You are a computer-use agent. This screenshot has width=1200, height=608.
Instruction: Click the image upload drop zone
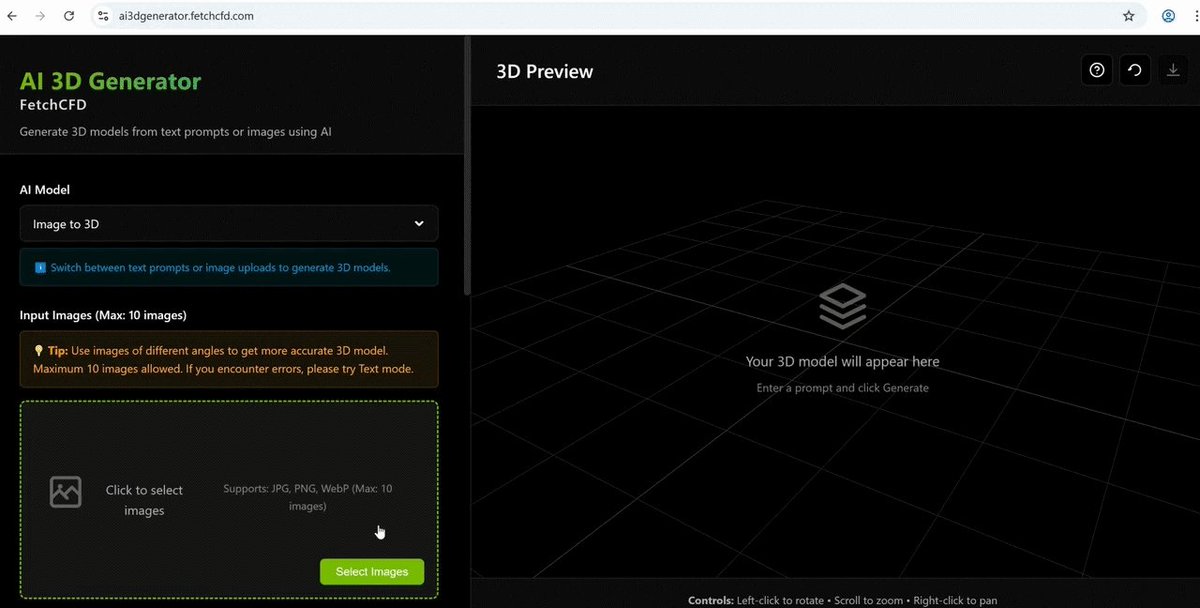(229, 500)
